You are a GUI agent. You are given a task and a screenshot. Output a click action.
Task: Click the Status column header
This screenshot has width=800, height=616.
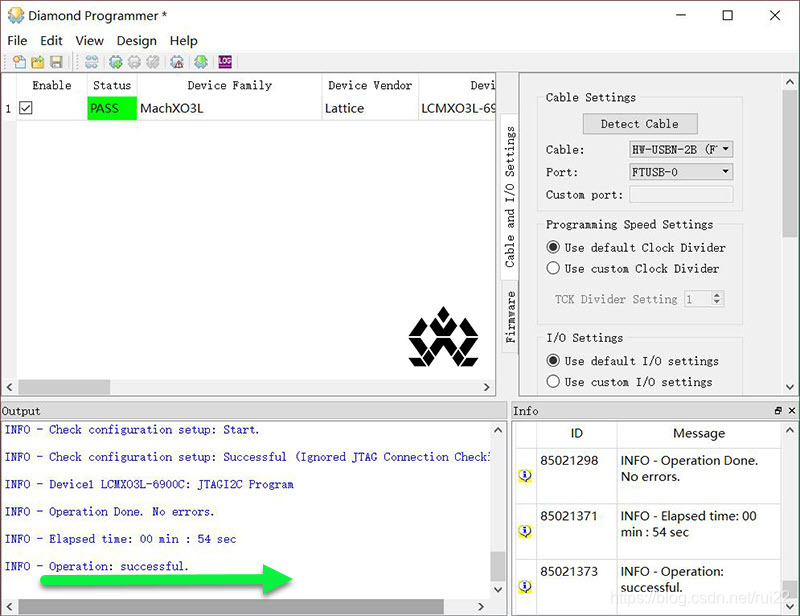tap(112, 85)
